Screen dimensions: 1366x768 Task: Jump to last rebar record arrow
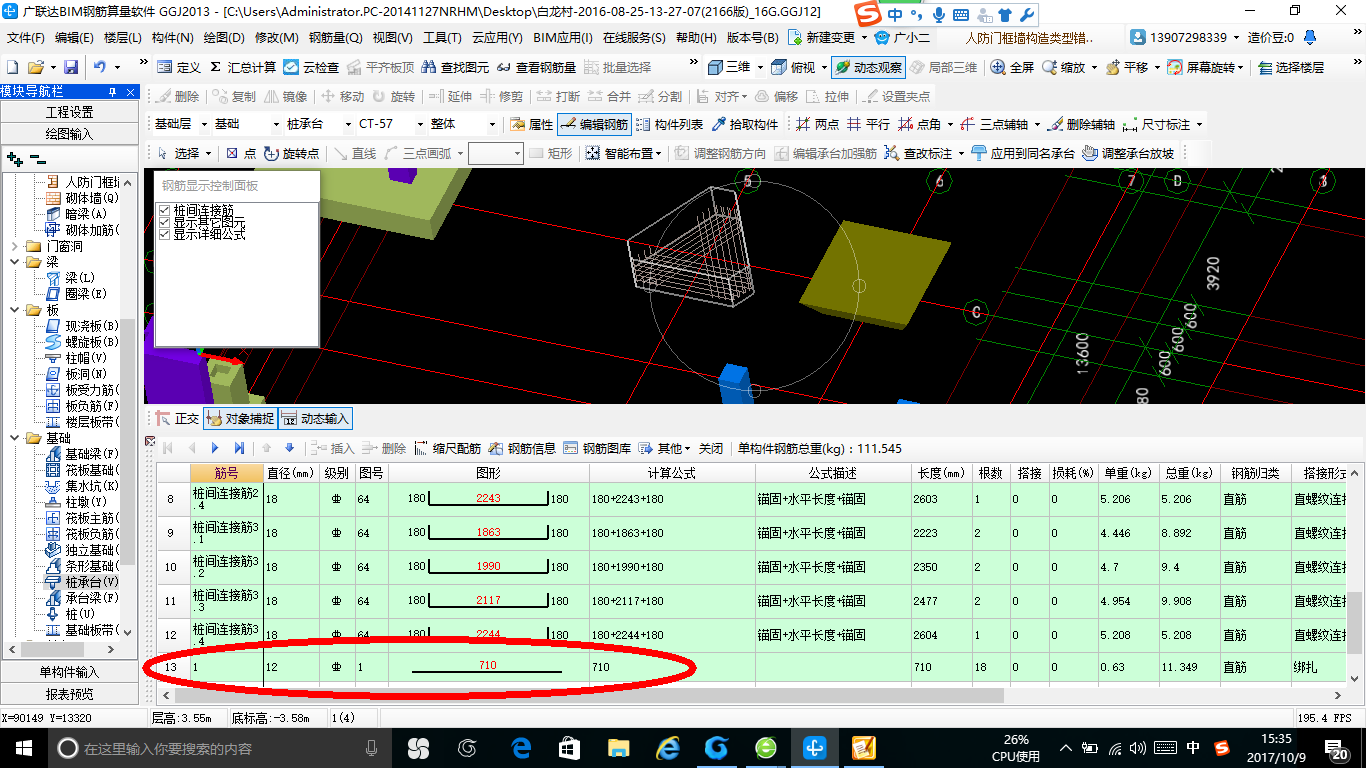(239, 448)
